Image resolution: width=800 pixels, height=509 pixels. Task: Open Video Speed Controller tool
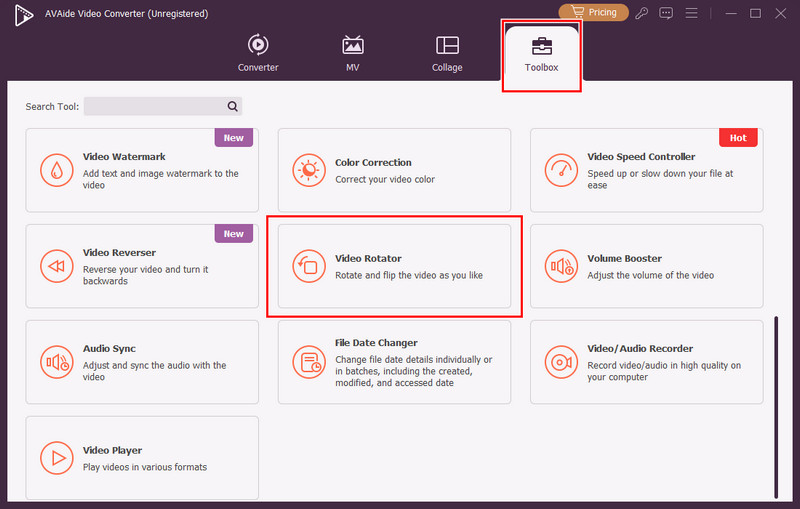pos(646,170)
